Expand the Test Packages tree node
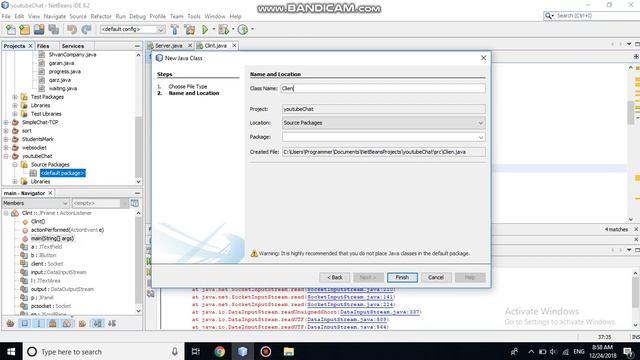Screen dimensions: 640x360 pos(15,97)
